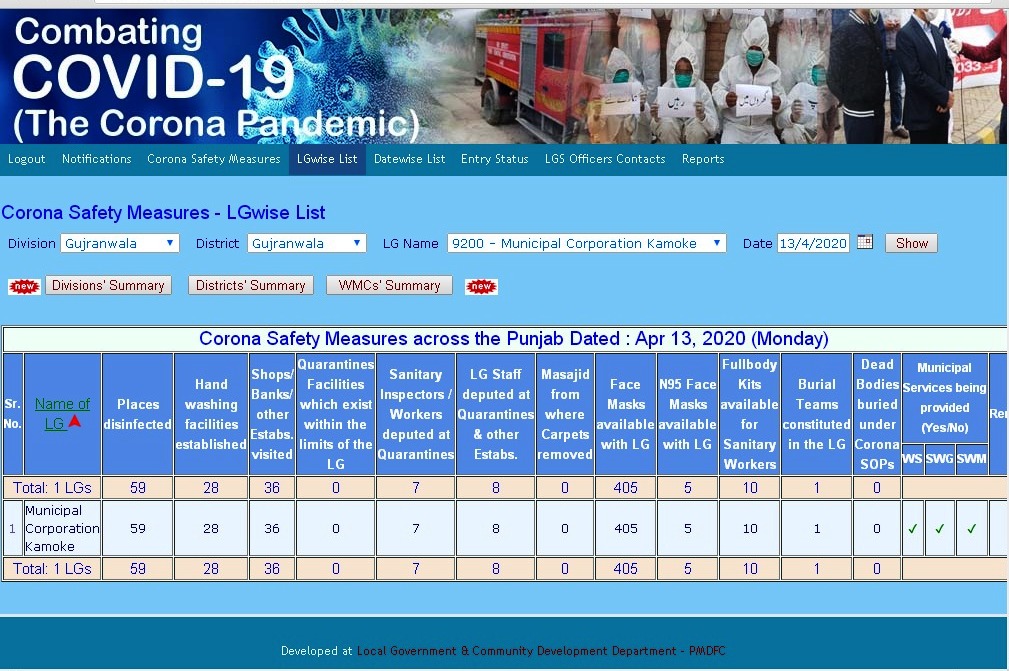The height and width of the screenshot is (671, 1009).
Task: Click the Combating COVID-19 banner image
Action: pos(504,76)
